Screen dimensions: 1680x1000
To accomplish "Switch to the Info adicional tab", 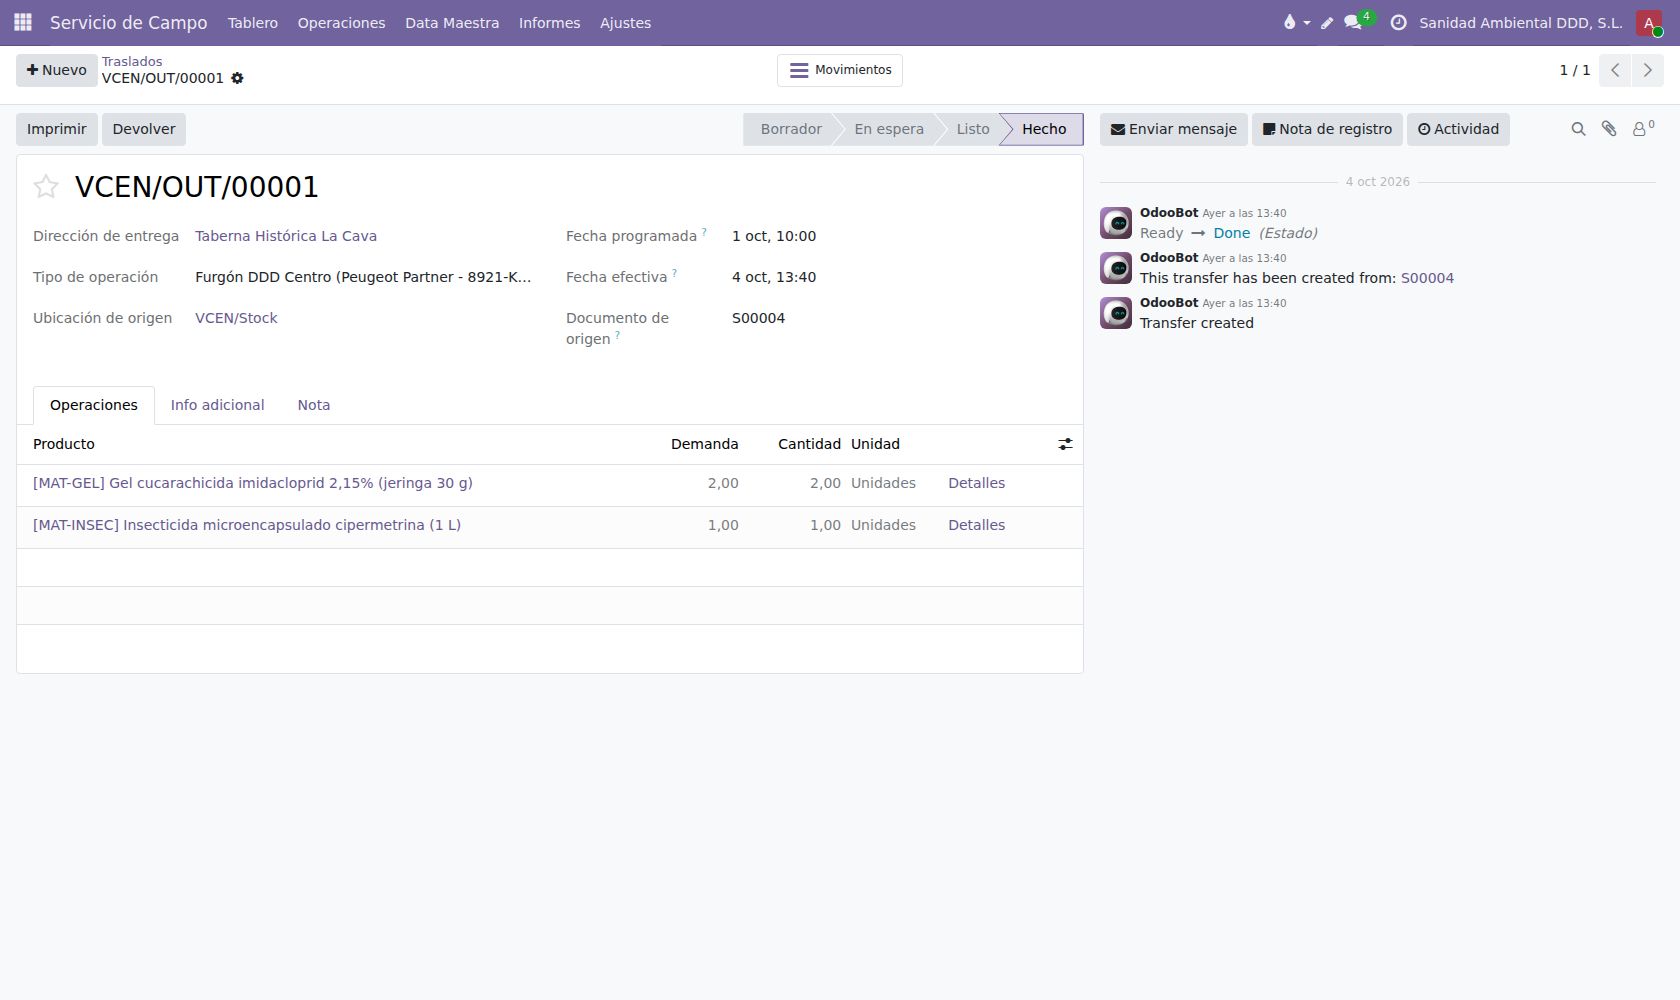I will (x=217, y=405).
